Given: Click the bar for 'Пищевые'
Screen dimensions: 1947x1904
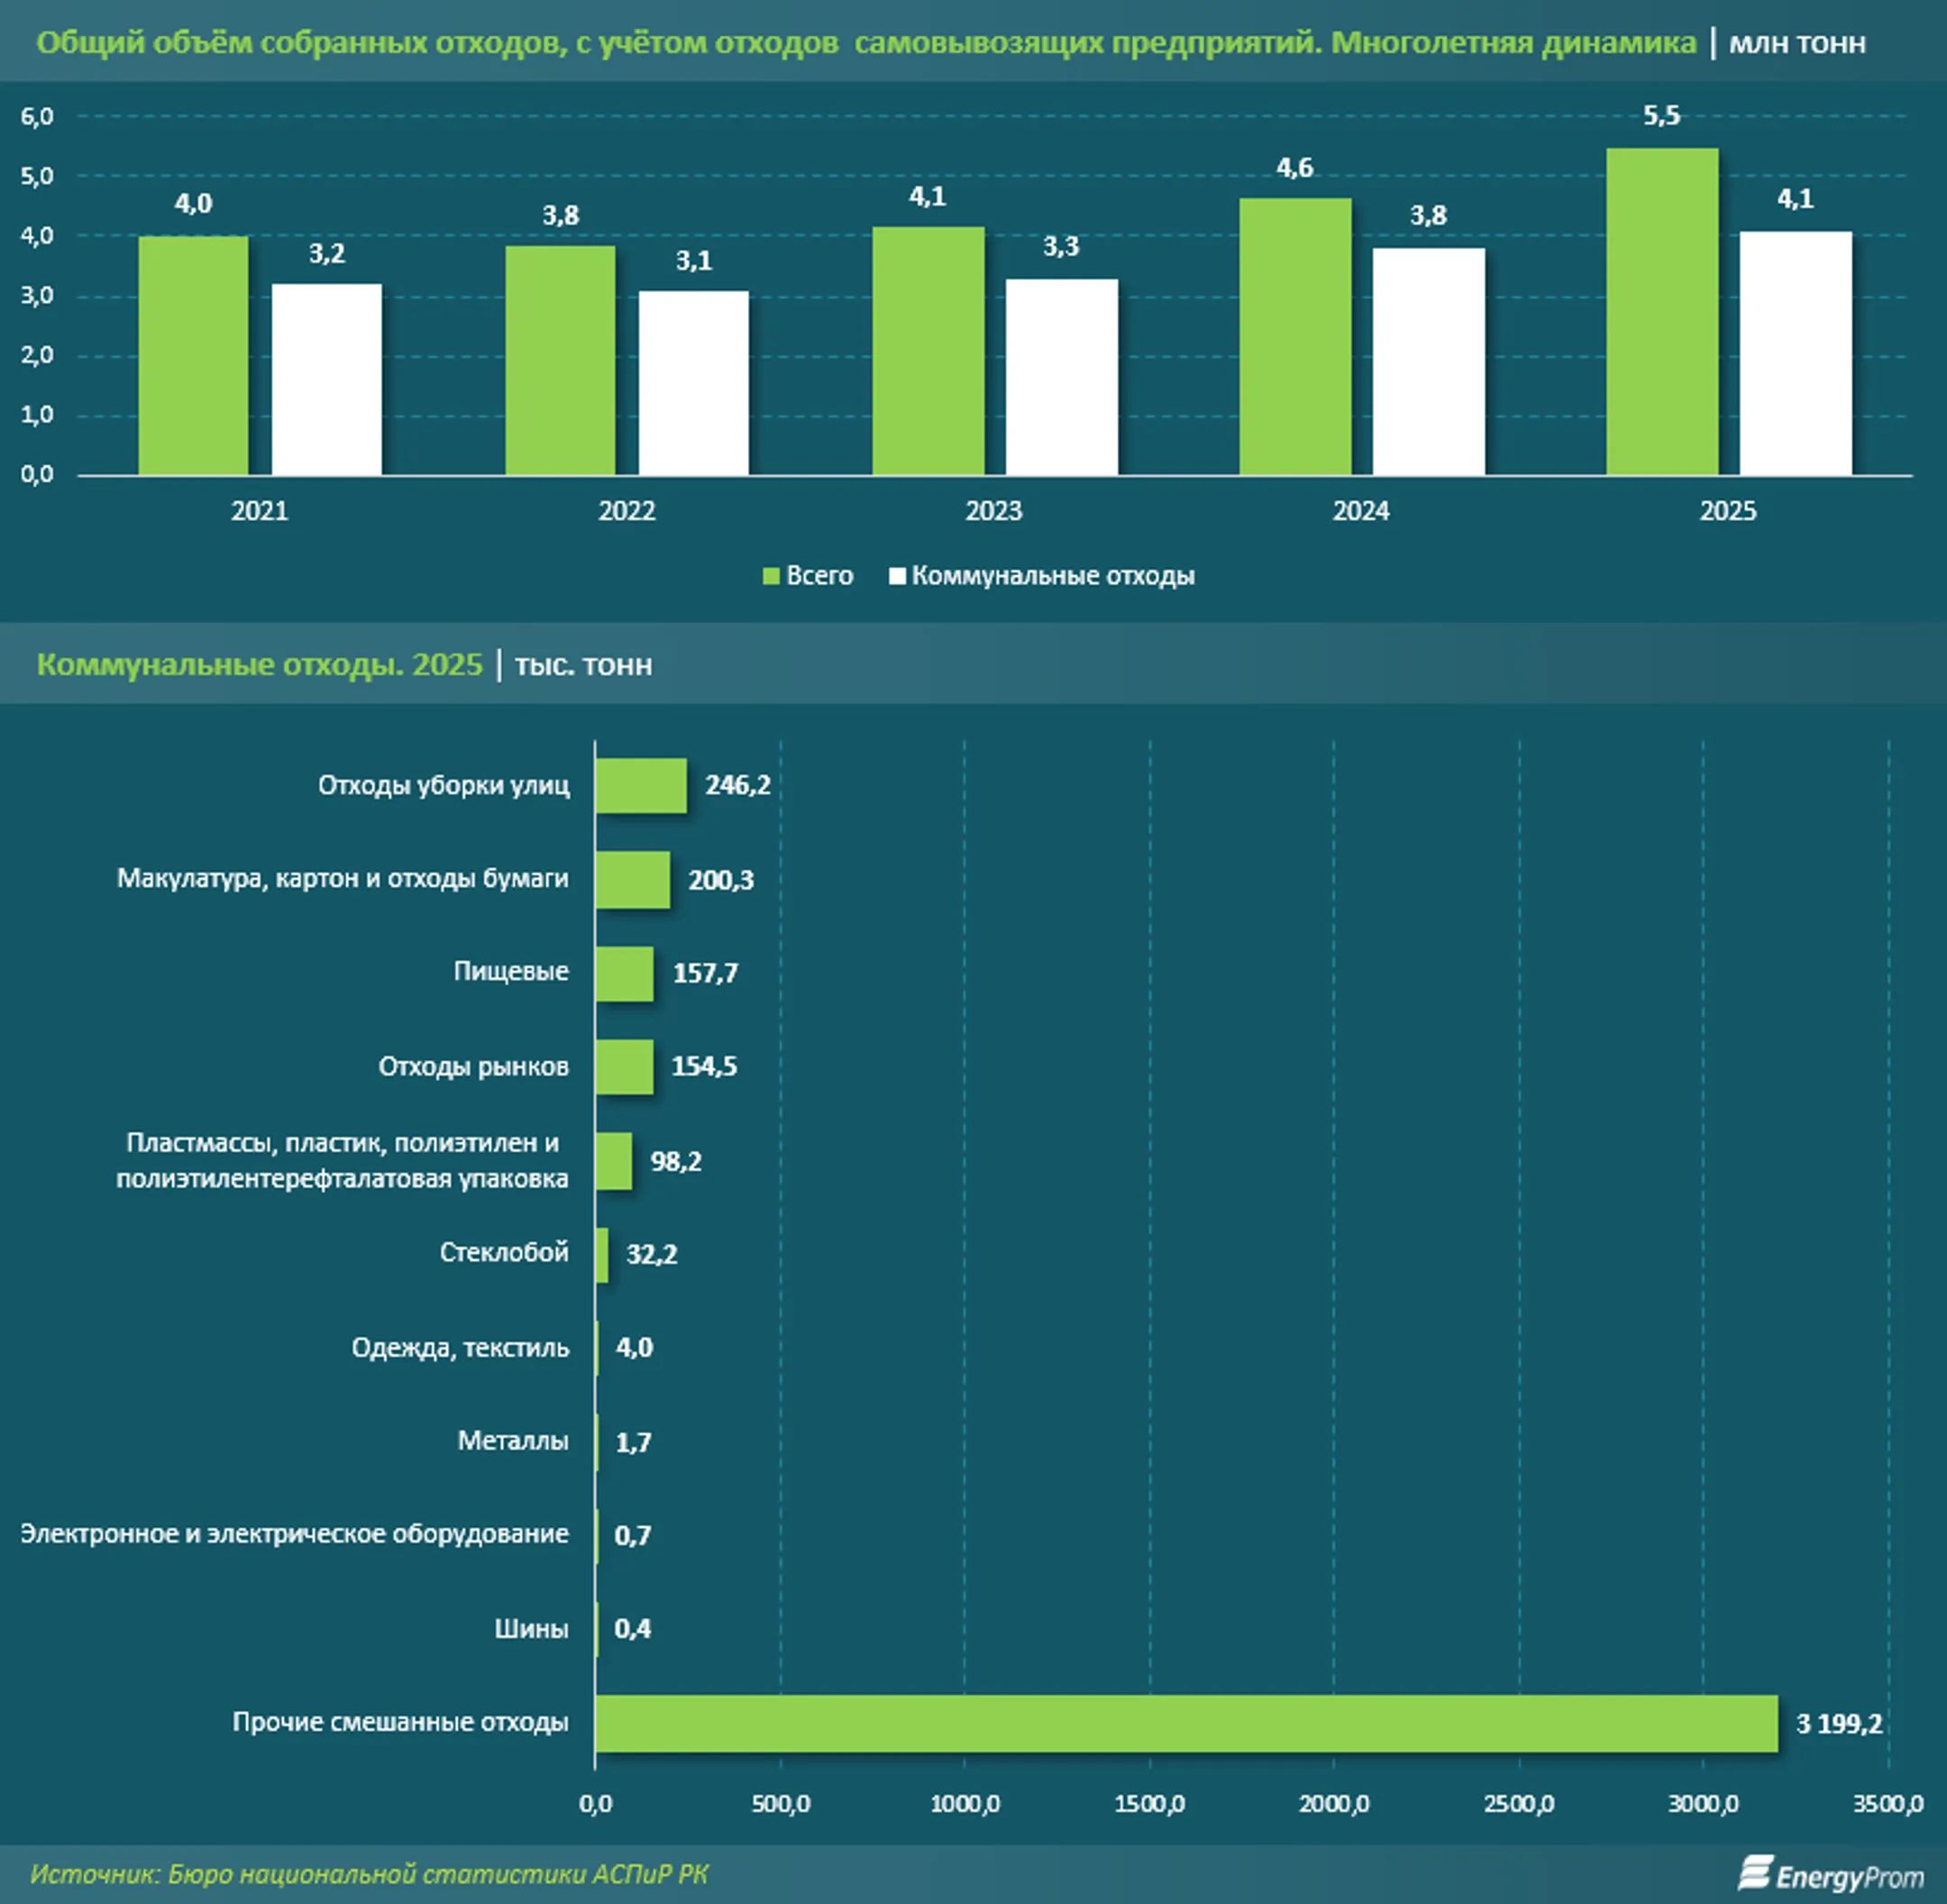Looking at the screenshot, I should (625, 974).
